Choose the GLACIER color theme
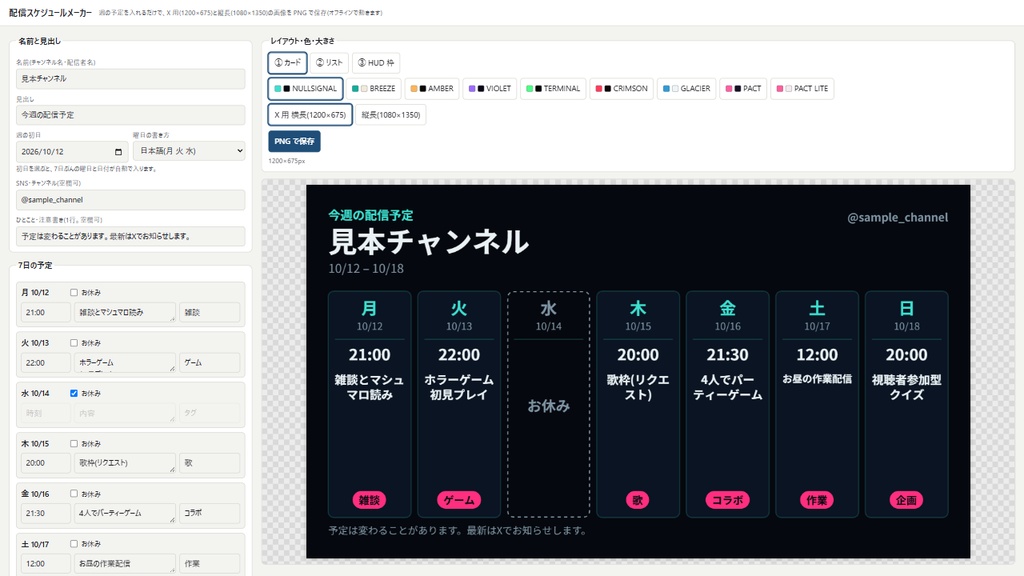1024x576 pixels. click(686, 88)
